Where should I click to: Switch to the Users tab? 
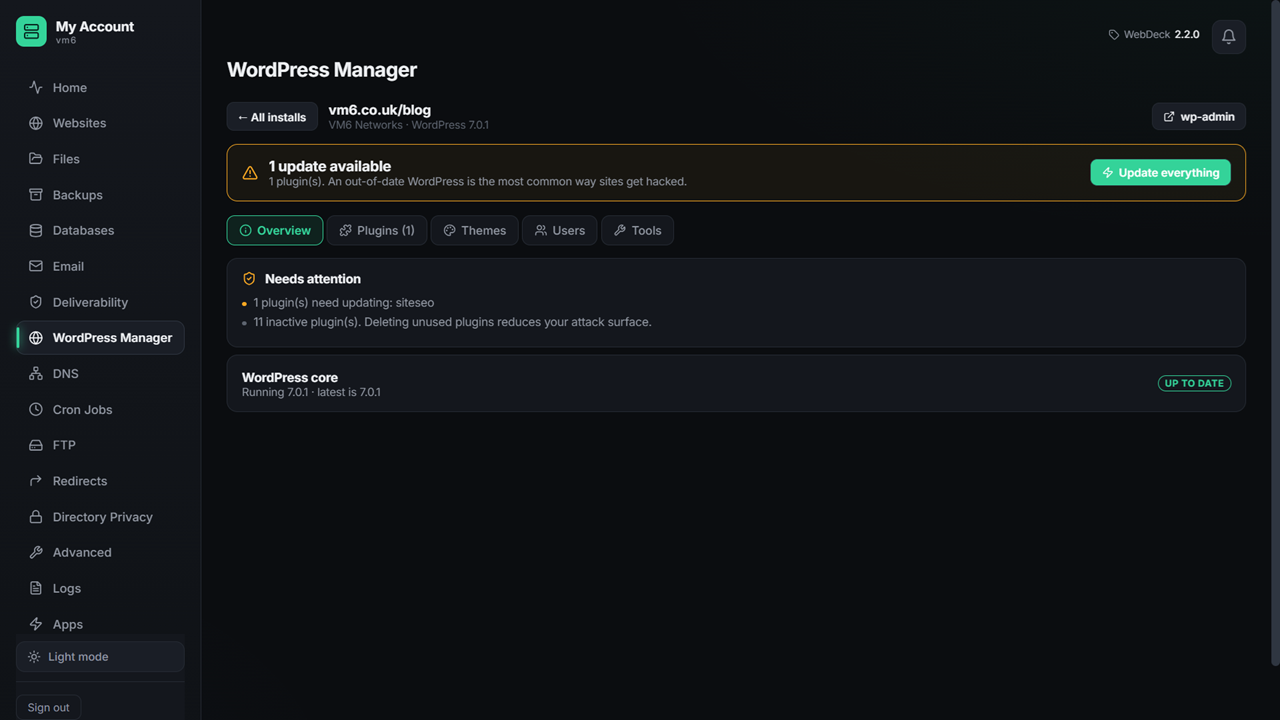560,230
